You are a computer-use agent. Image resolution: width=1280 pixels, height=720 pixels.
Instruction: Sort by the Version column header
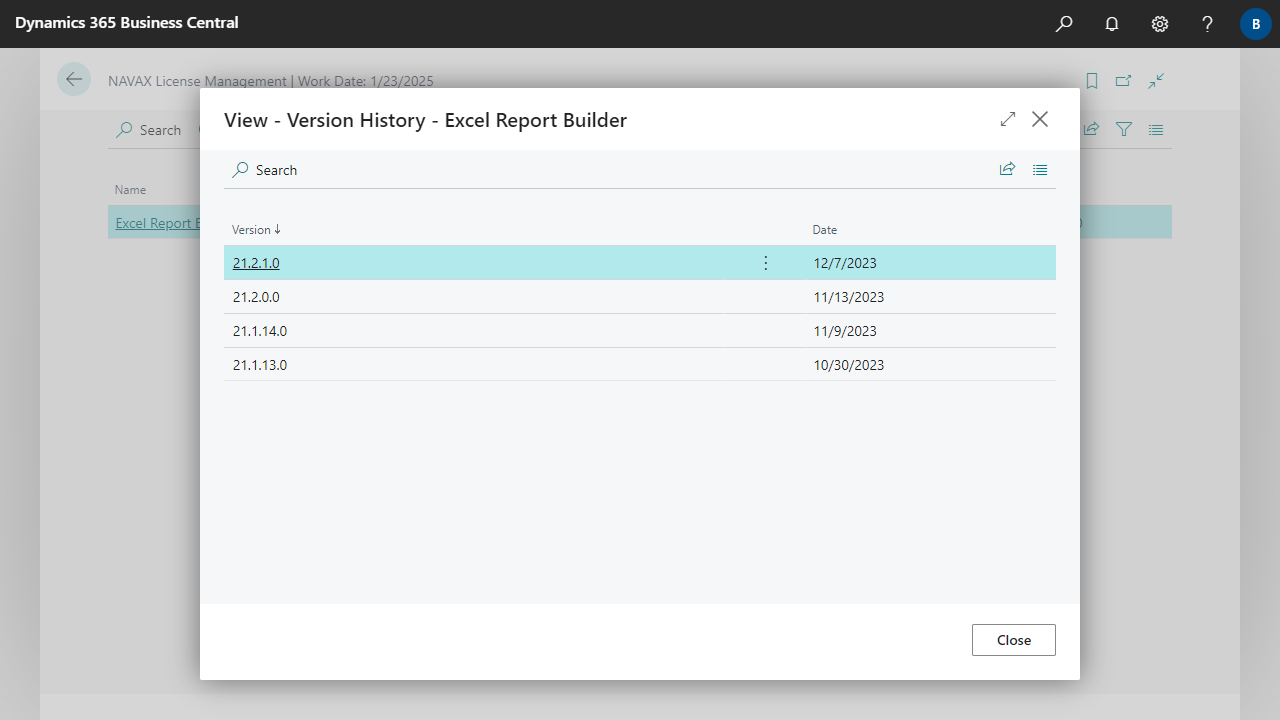(x=256, y=229)
